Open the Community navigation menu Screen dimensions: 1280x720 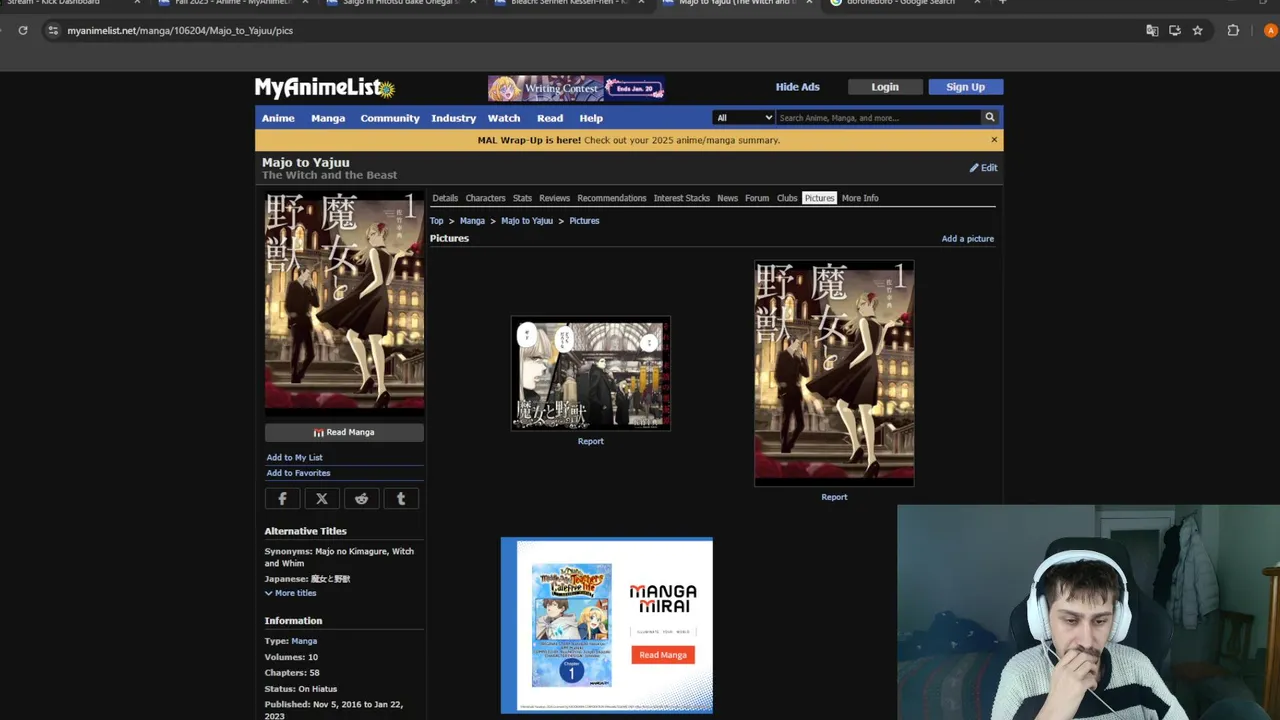pos(390,118)
